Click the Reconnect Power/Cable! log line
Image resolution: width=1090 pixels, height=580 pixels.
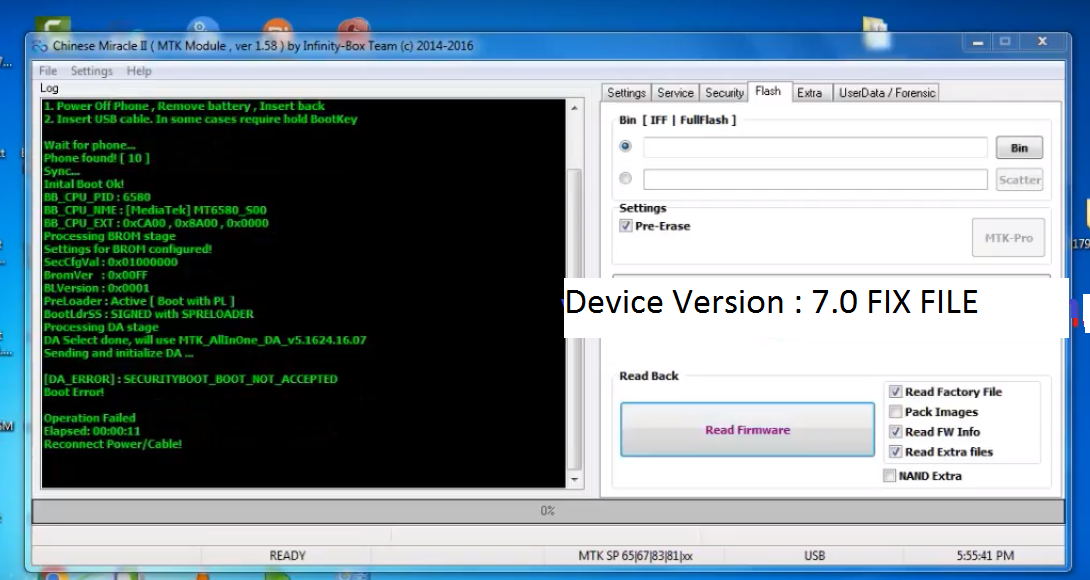pos(113,444)
